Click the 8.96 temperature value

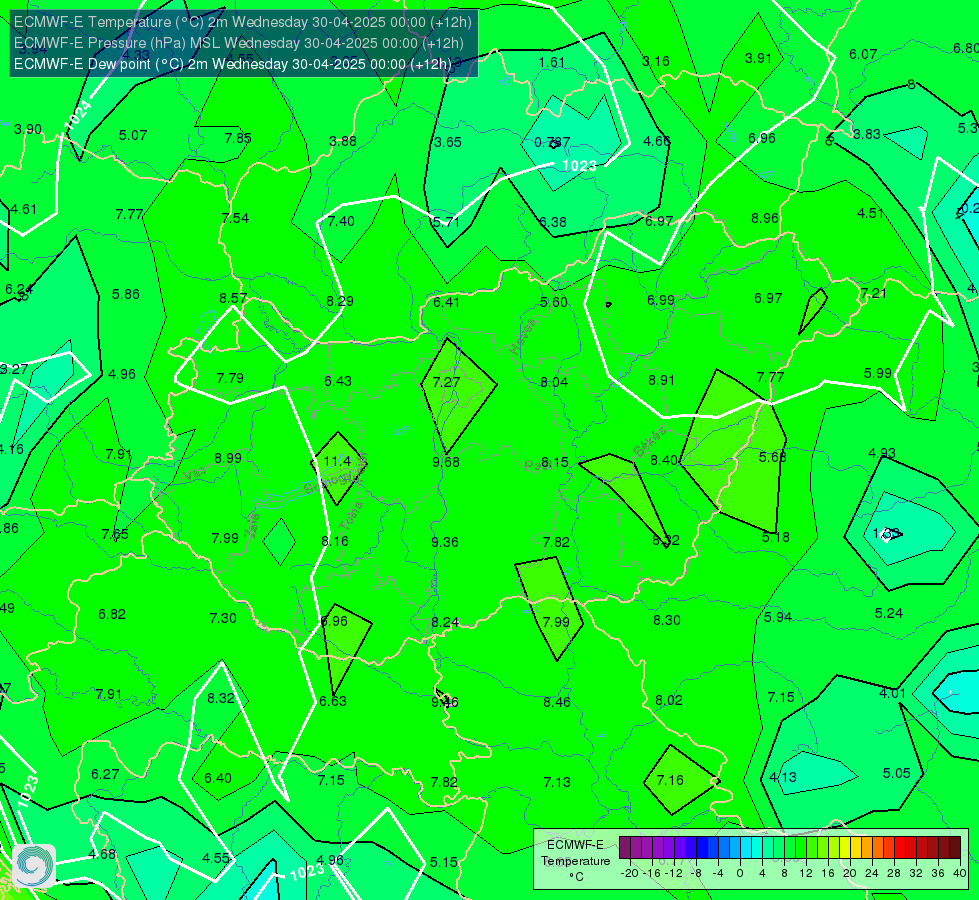[x=765, y=218]
